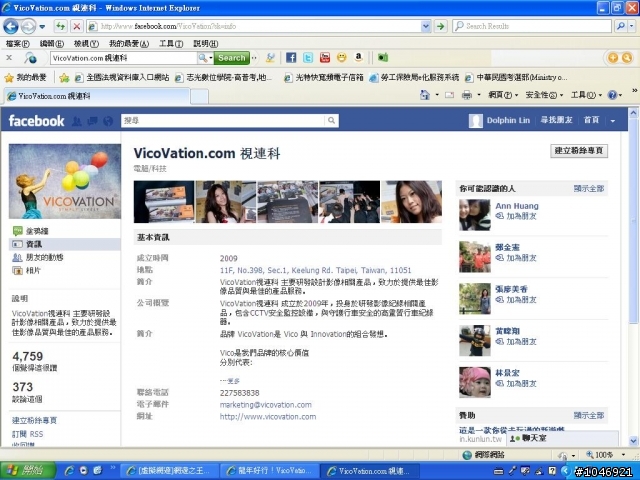This screenshot has width=640, height=480.
Task: Click the Facebook messages icon
Action: (93, 121)
